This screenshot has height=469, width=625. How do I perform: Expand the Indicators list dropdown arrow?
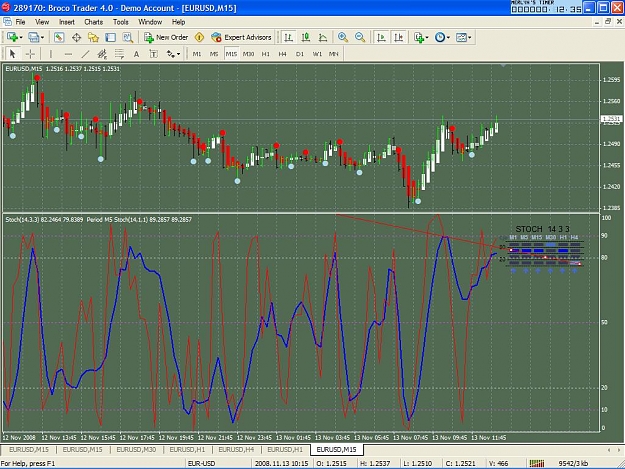coord(427,37)
